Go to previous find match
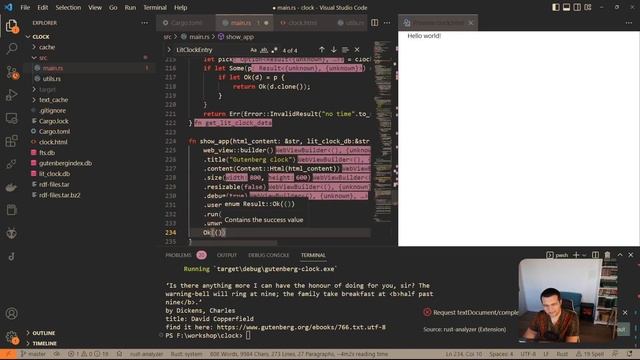The height and width of the screenshot is (360, 640). (322, 50)
